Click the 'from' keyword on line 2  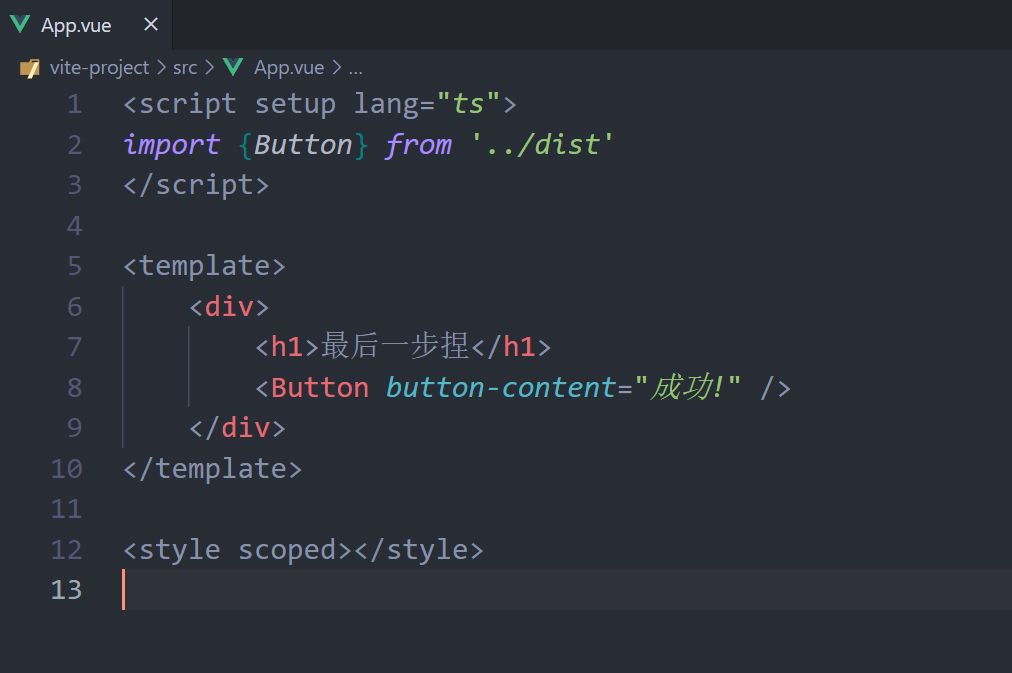(x=419, y=145)
